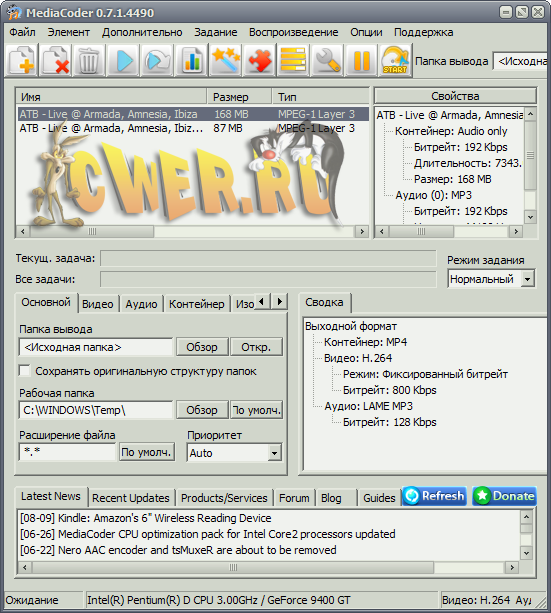551x613 pixels.
Task: Select Контейнер: Audio only tree item
Action: pyautogui.click(x=451, y=131)
